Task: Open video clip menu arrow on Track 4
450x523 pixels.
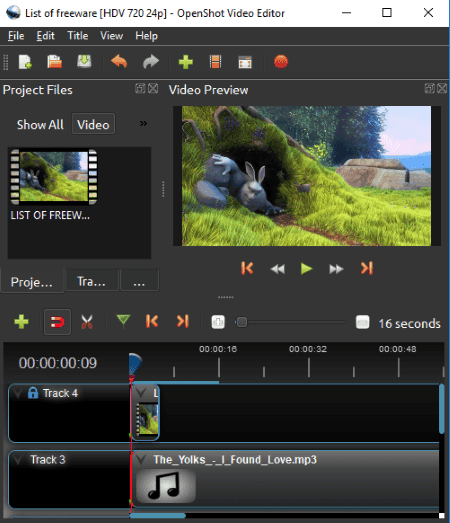Action: 141,393
